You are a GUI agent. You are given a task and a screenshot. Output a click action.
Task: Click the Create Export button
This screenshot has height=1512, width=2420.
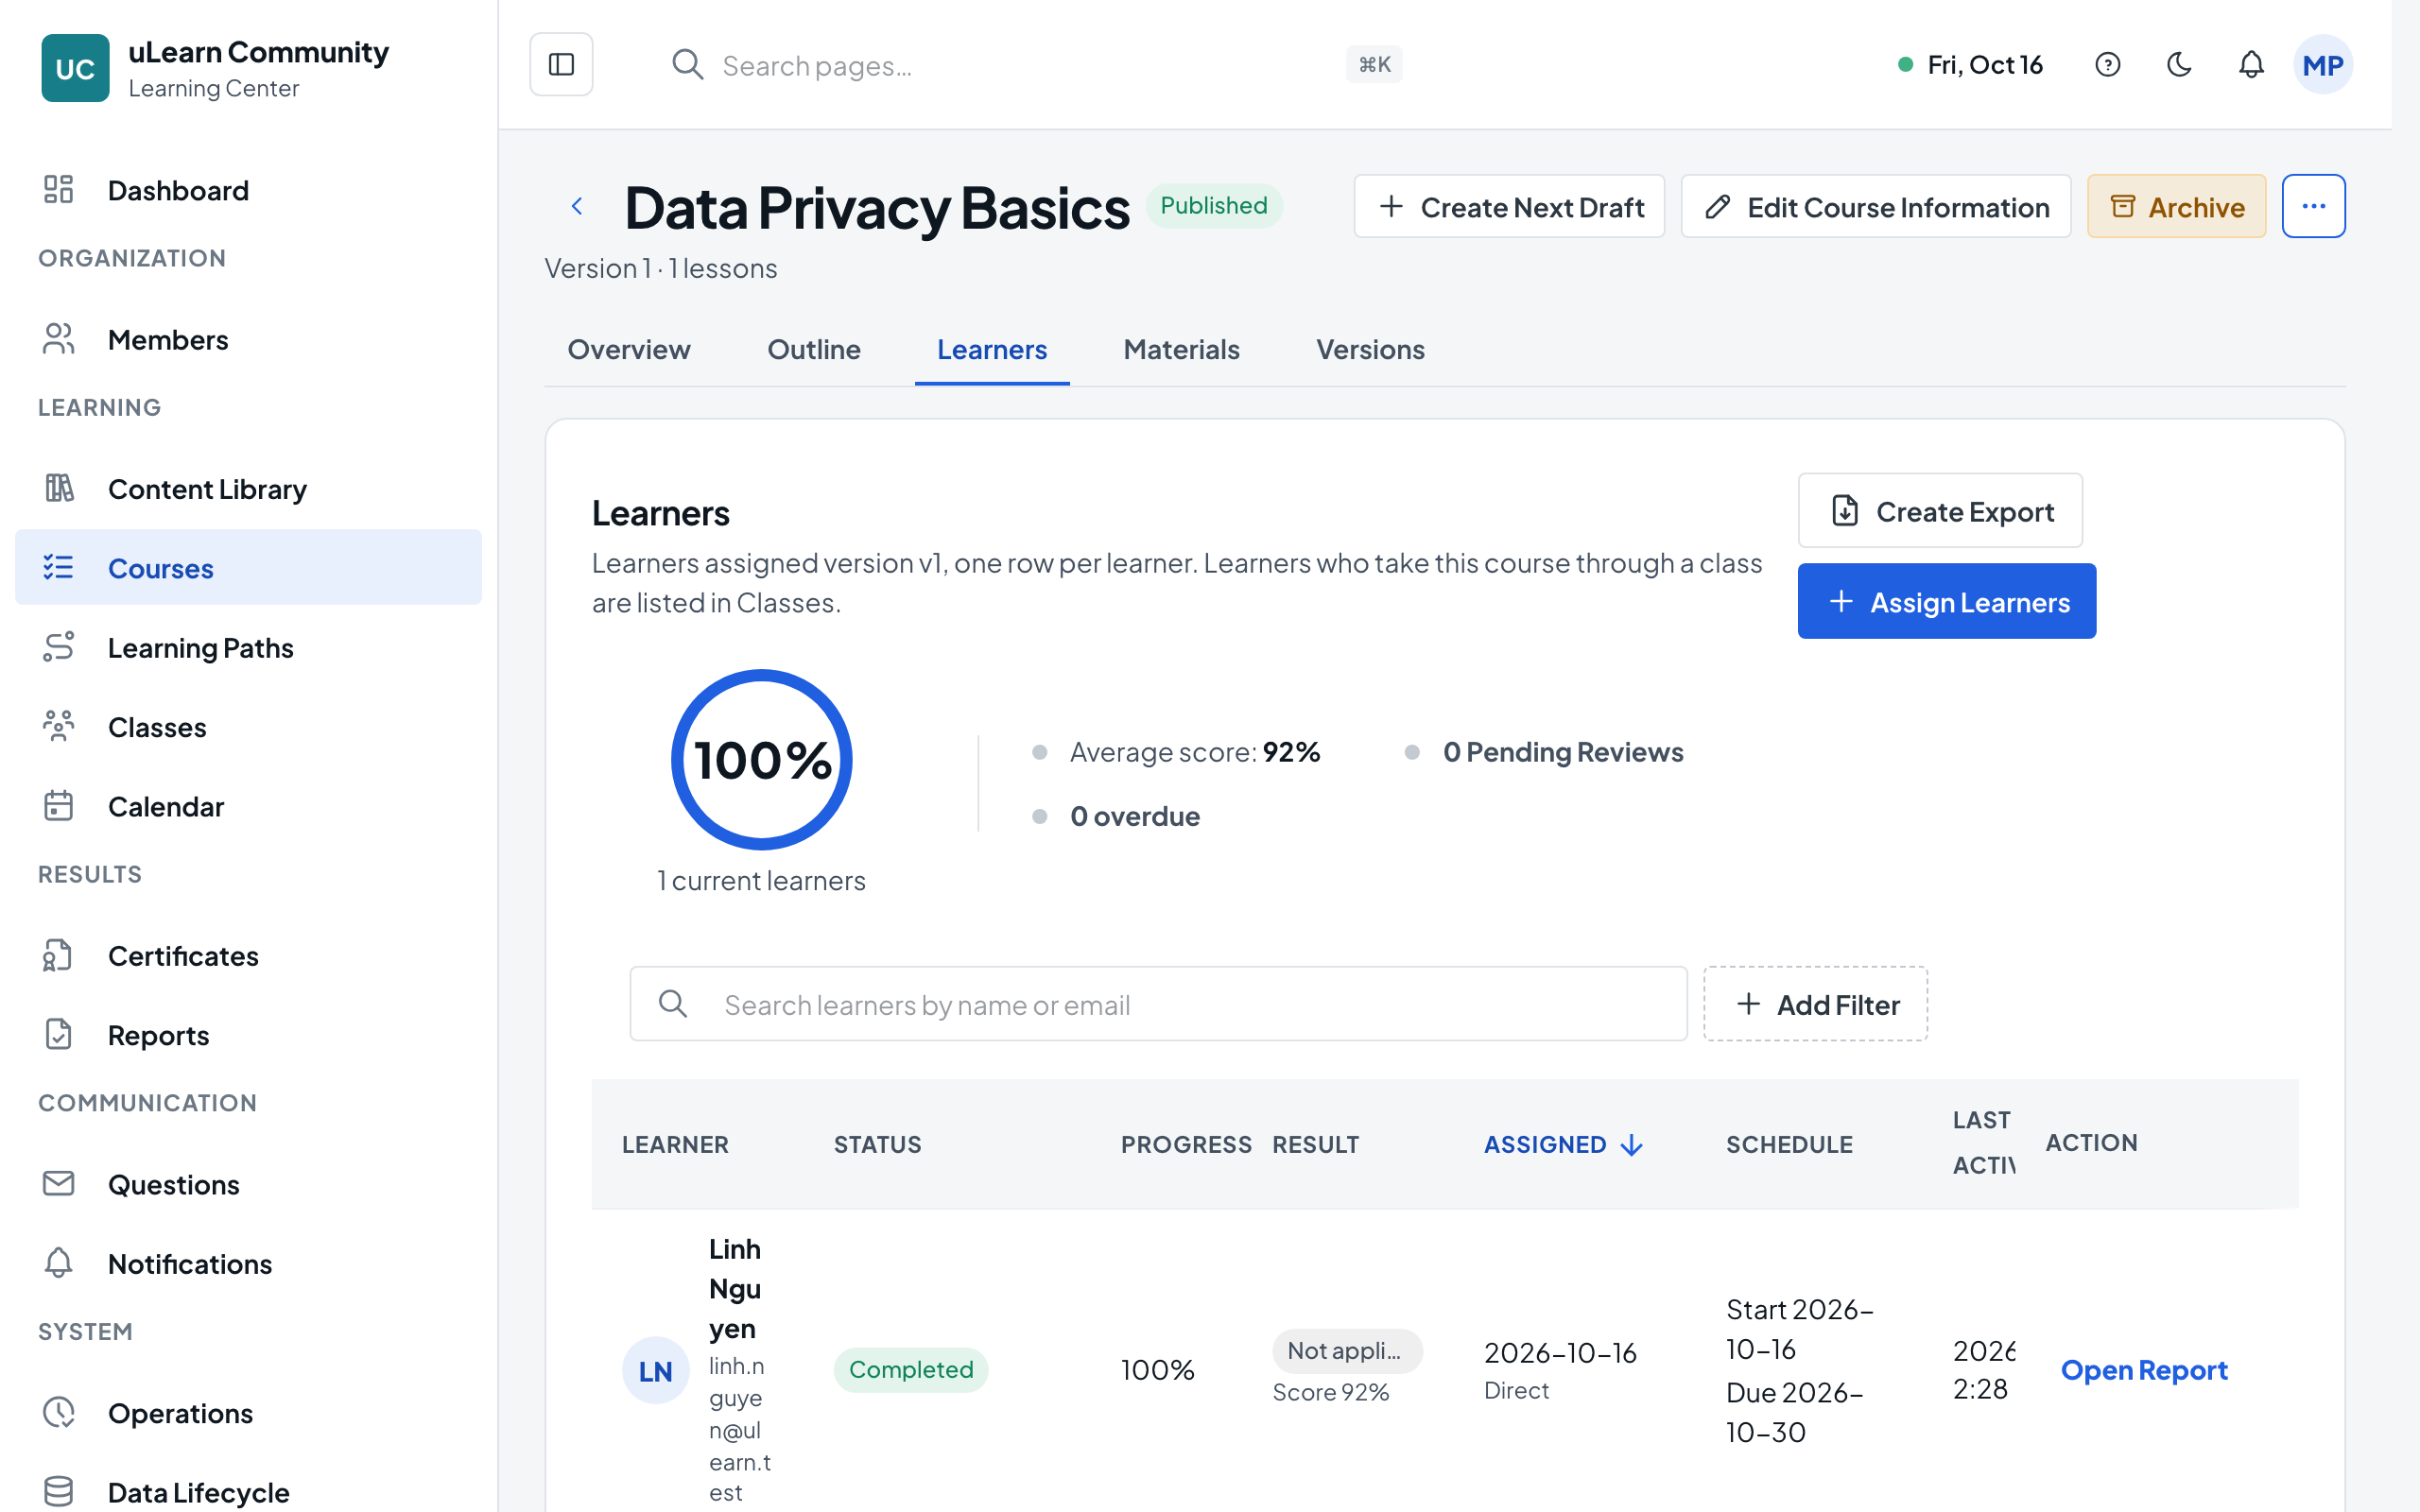1940,511
